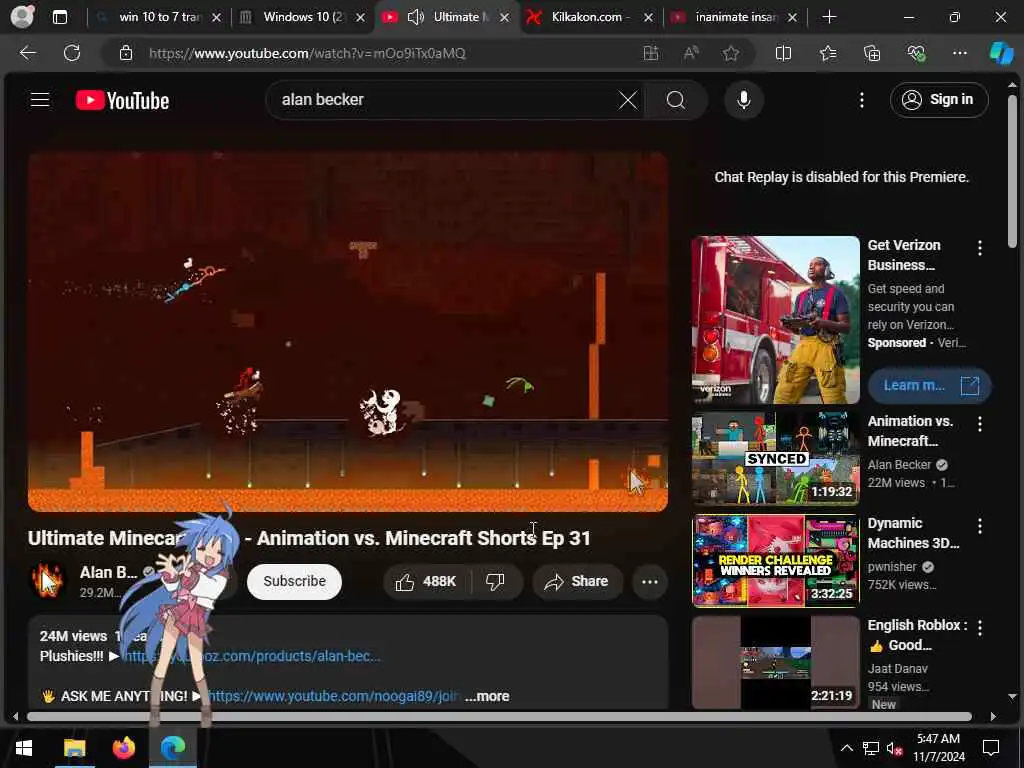Open options for Animation vs. Minecraft video
The image size is (1024, 768).
click(979, 424)
